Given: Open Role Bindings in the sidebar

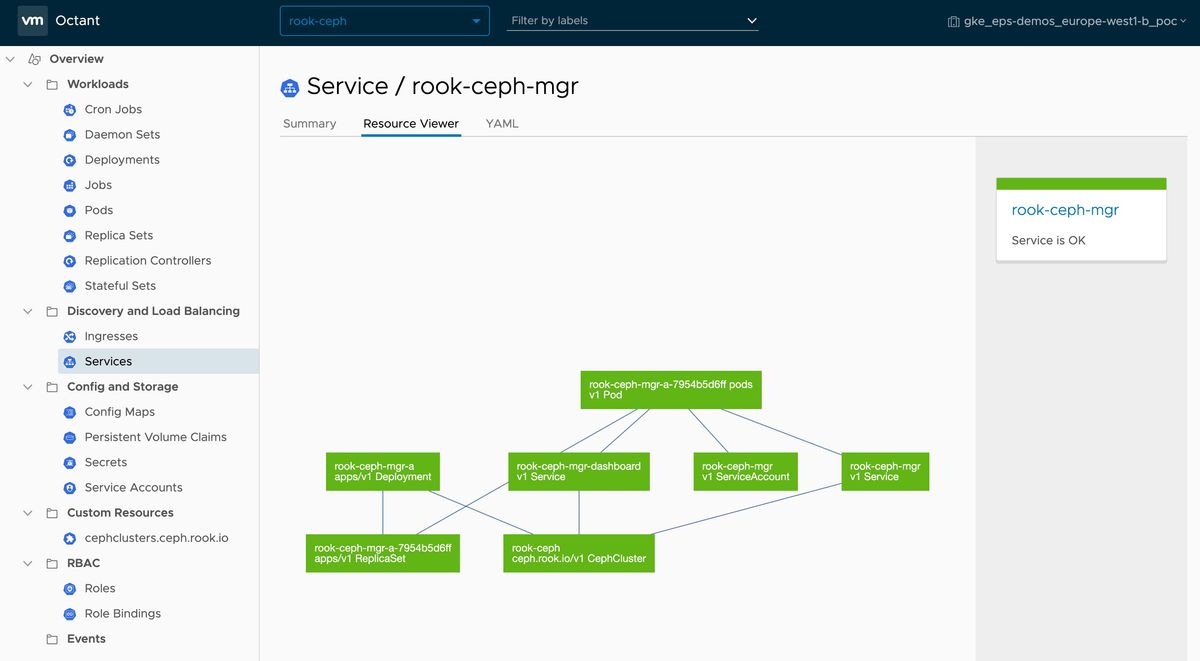Looking at the screenshot, I should coord(123,613).
